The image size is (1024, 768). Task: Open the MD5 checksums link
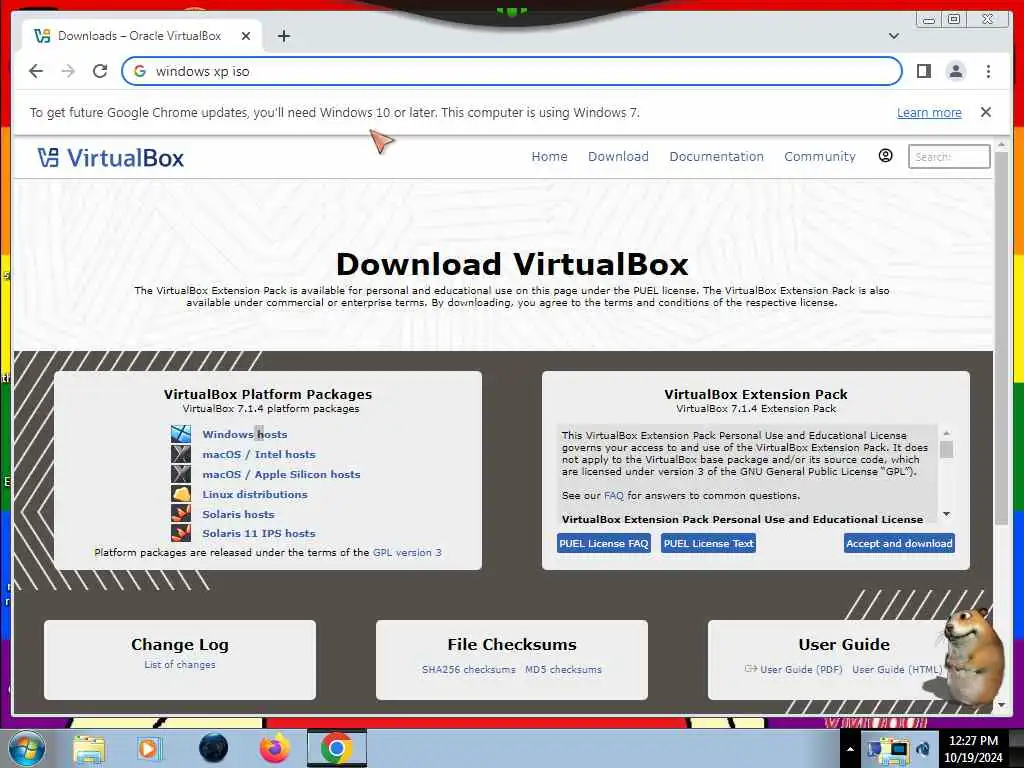(563, 669)
